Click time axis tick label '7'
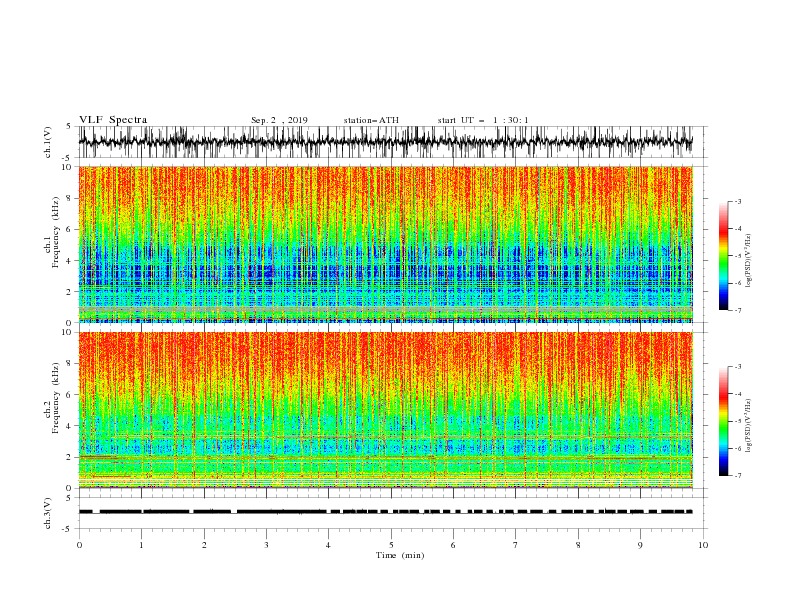Viewport: 792px width, 612px height. tap(516, 545)
